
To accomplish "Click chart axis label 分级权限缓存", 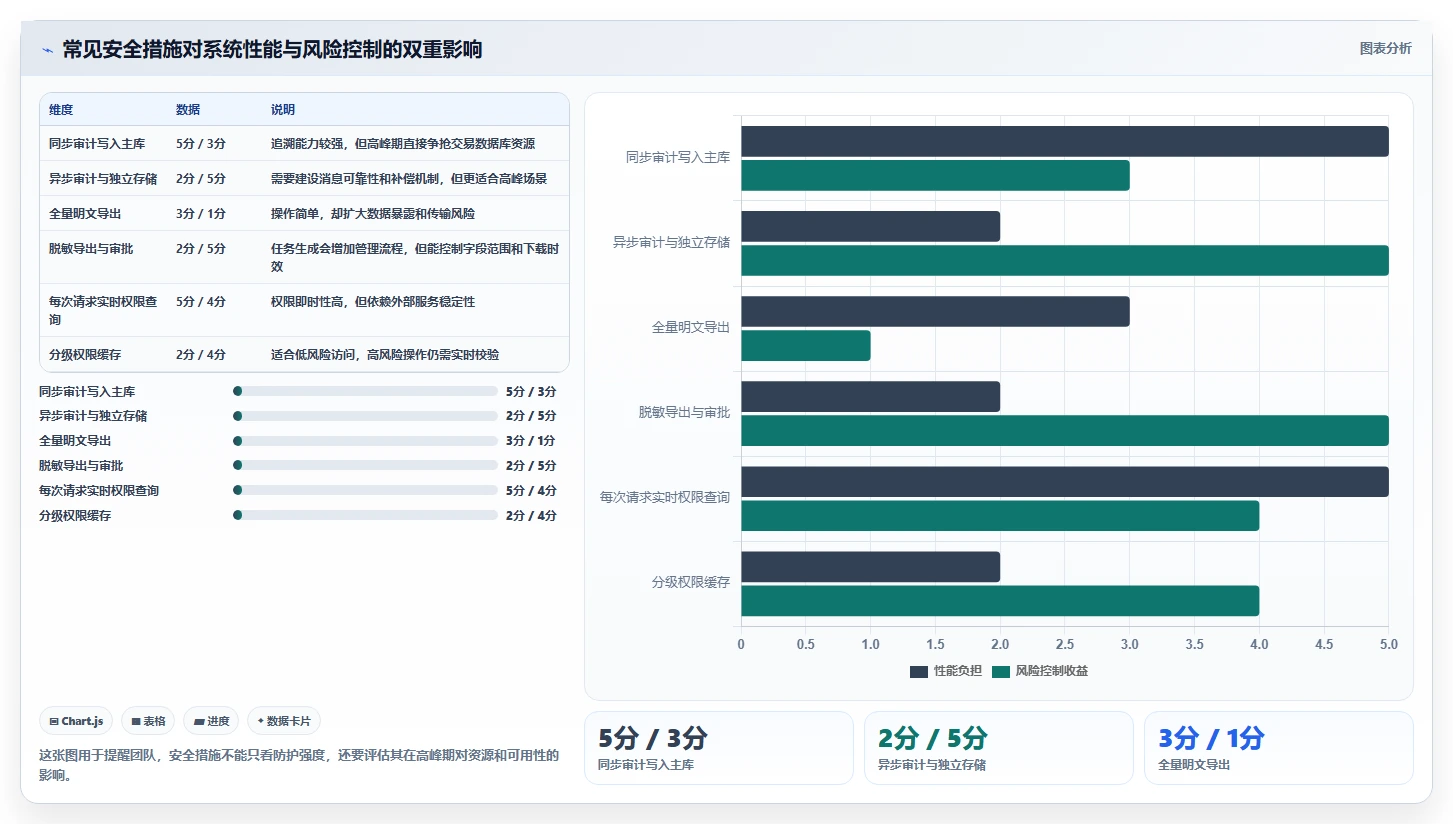I will coord(691,582).
